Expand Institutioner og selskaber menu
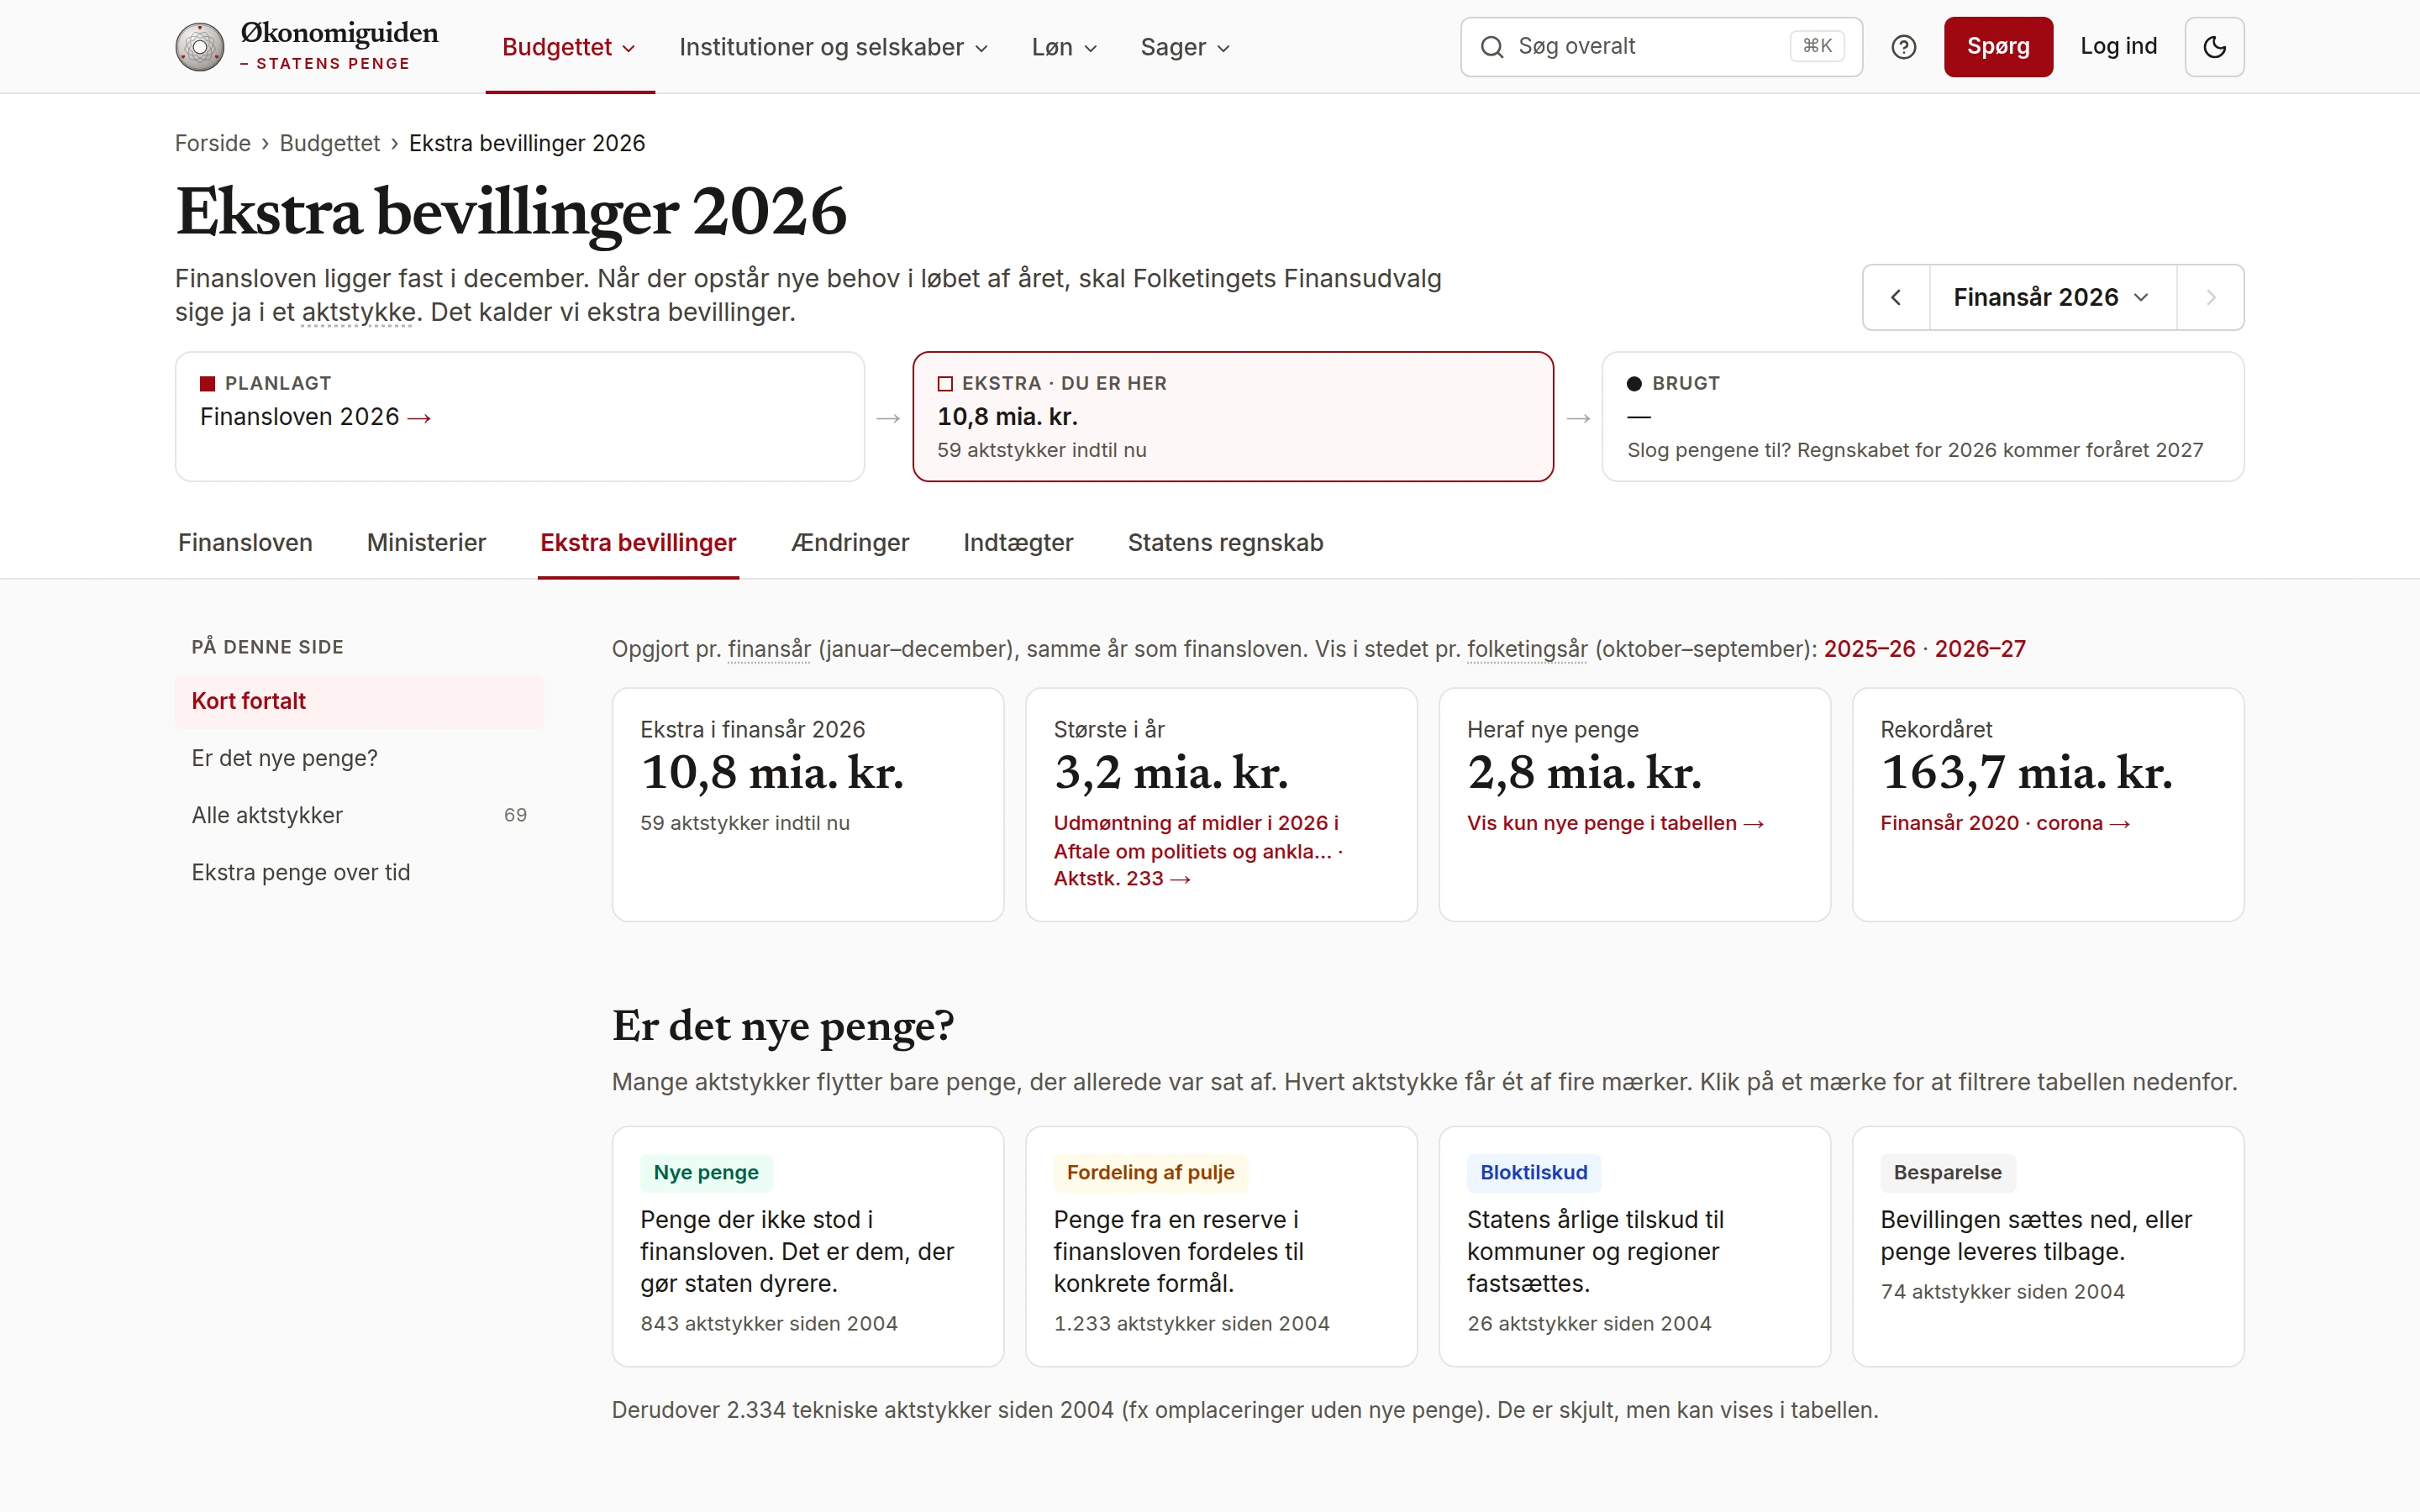 tap(833, 47)
